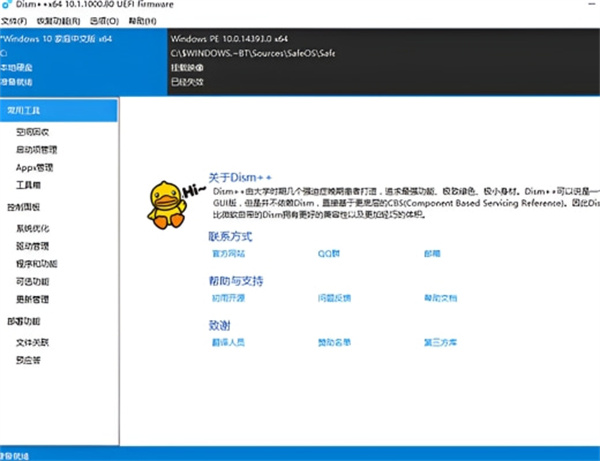Open 文件关联 in the sidebar

tap(33, 343)
